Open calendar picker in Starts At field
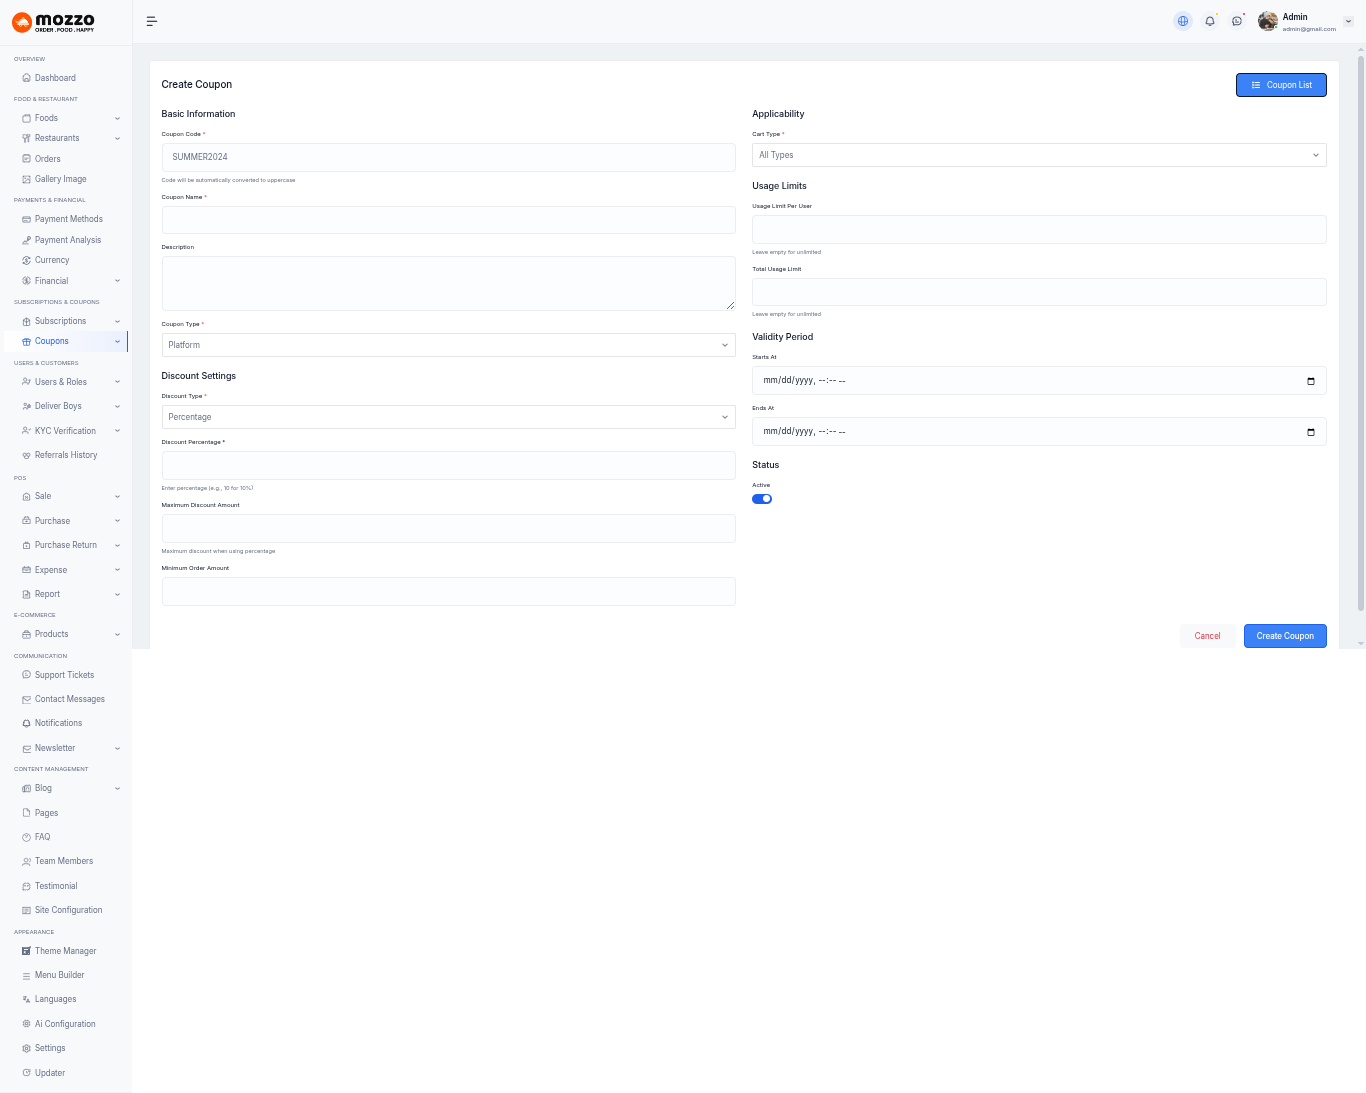Image resolution: width=1366 pixels, height=1093 pixels. point(1311,381)
